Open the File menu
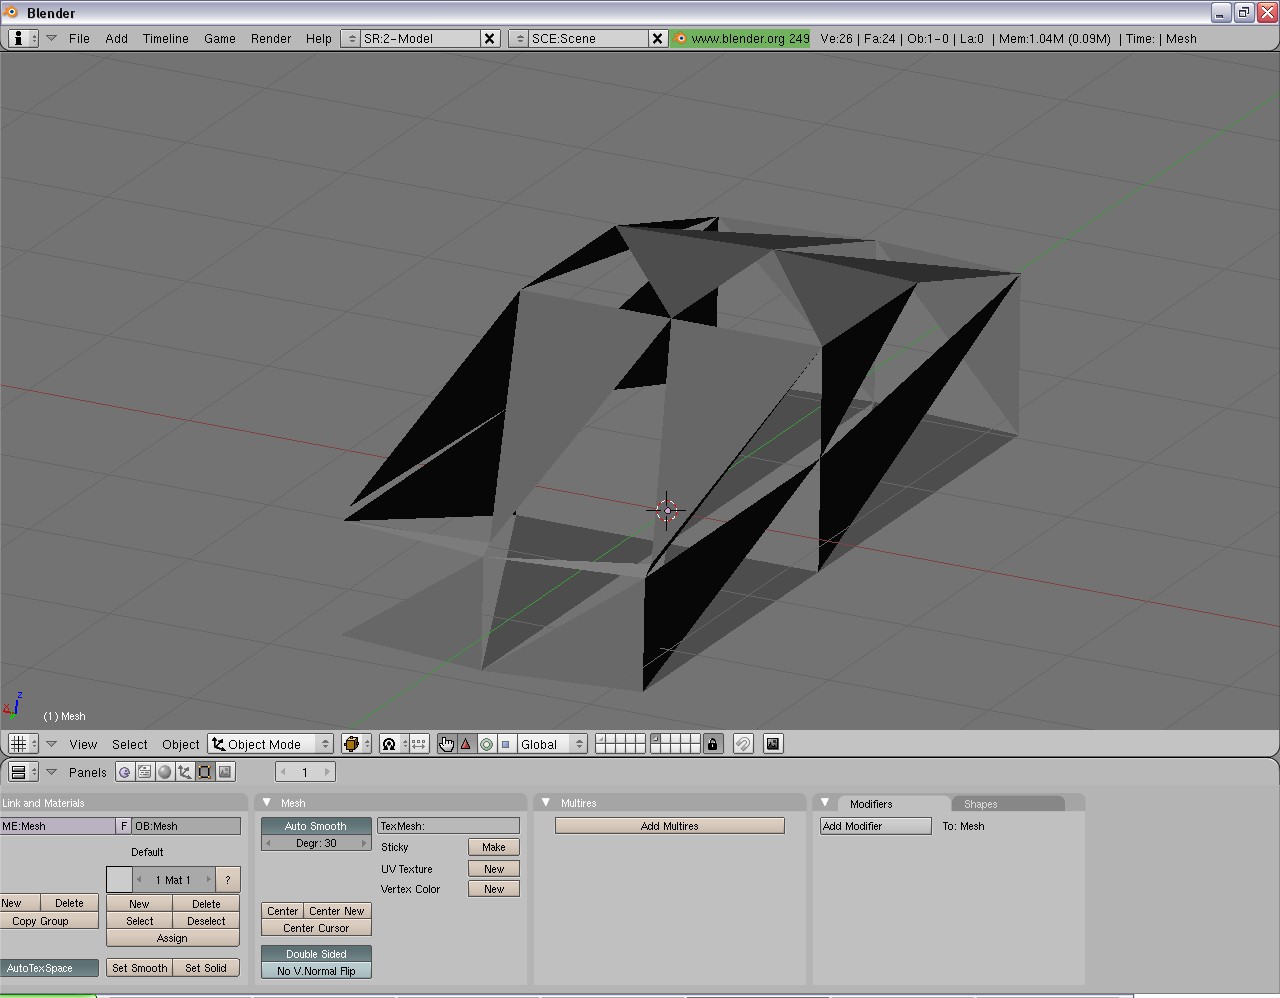The image size is (1280, 998). tap(79, 38)
